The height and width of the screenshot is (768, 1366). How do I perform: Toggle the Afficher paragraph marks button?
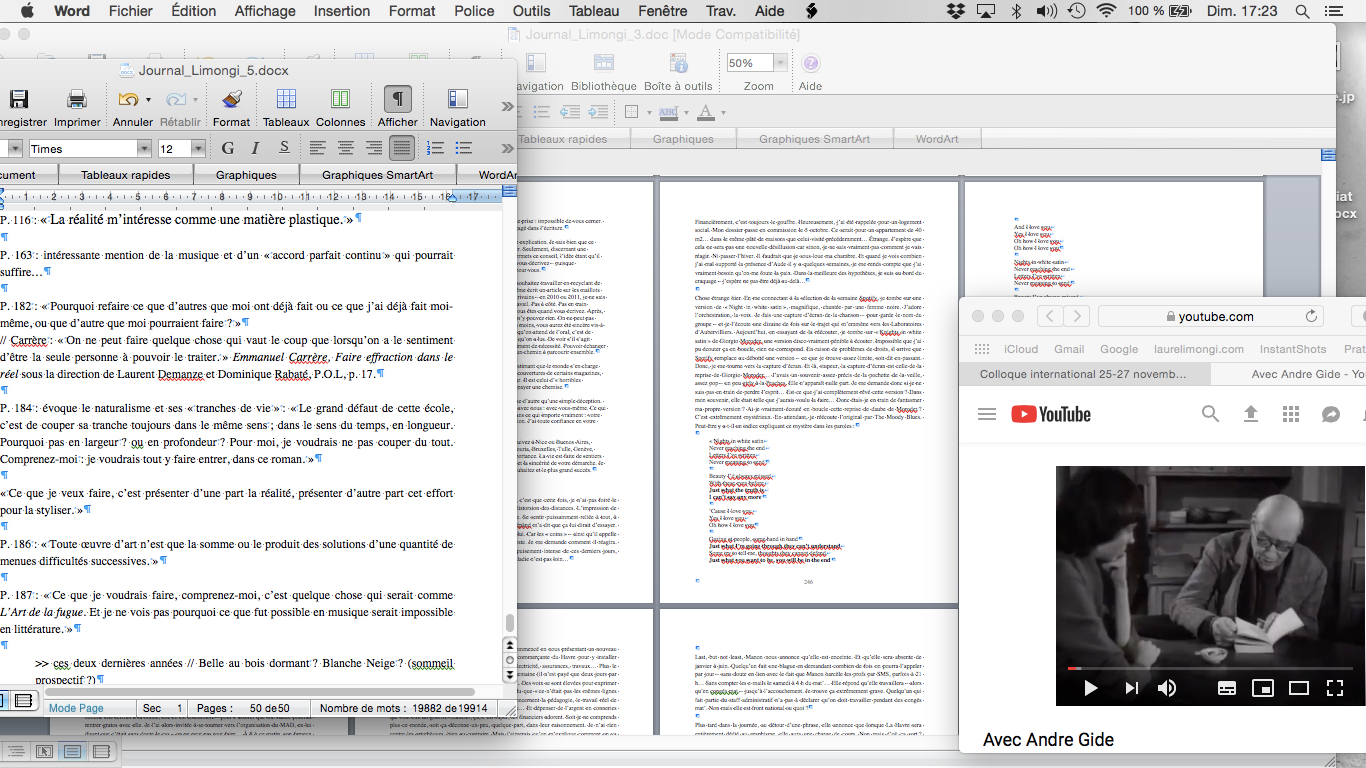[x=397, y=100]
